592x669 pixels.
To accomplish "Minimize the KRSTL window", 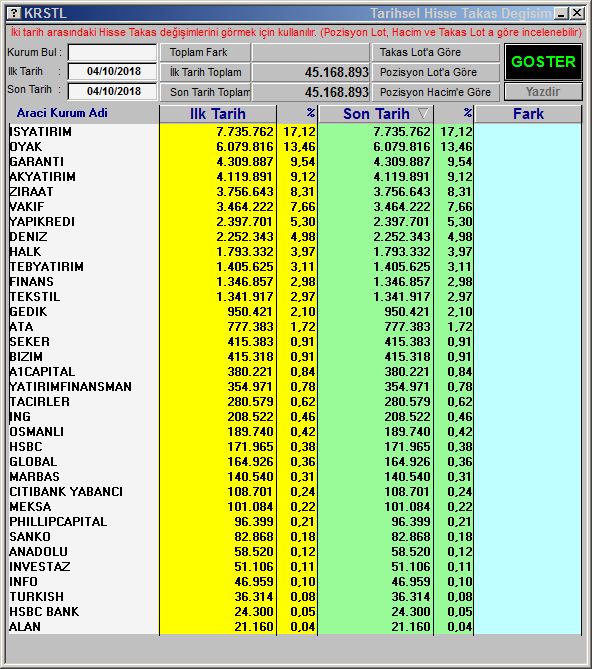I will click(x=561, y=13).
